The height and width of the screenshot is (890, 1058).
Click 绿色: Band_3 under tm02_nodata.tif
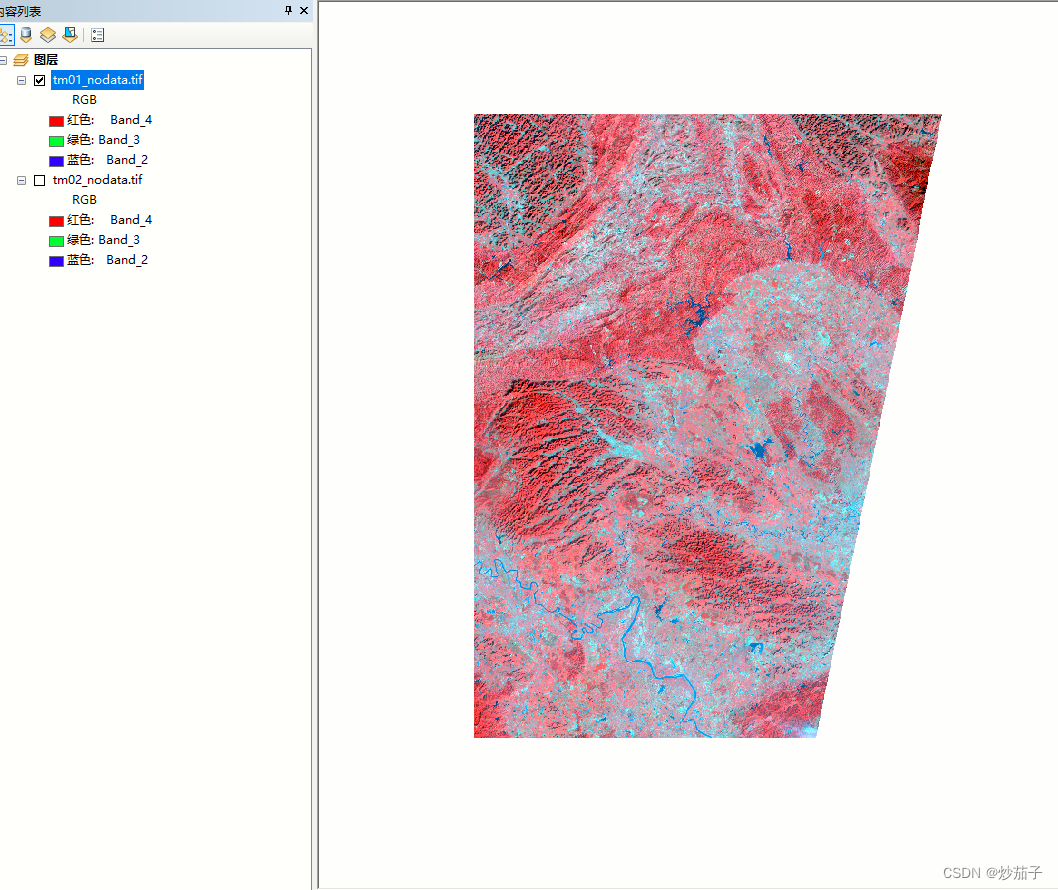103,240
